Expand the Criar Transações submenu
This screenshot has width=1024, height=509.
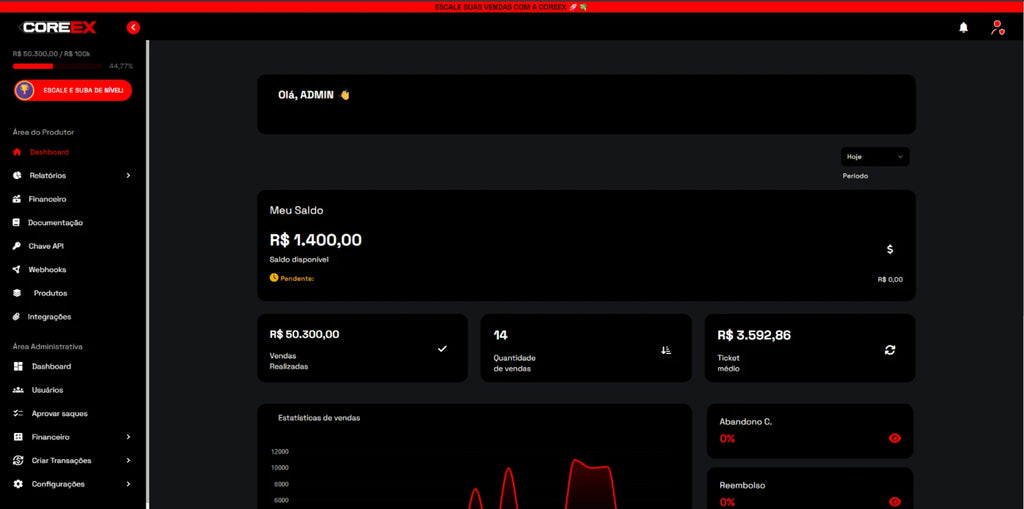click(128, 461)
